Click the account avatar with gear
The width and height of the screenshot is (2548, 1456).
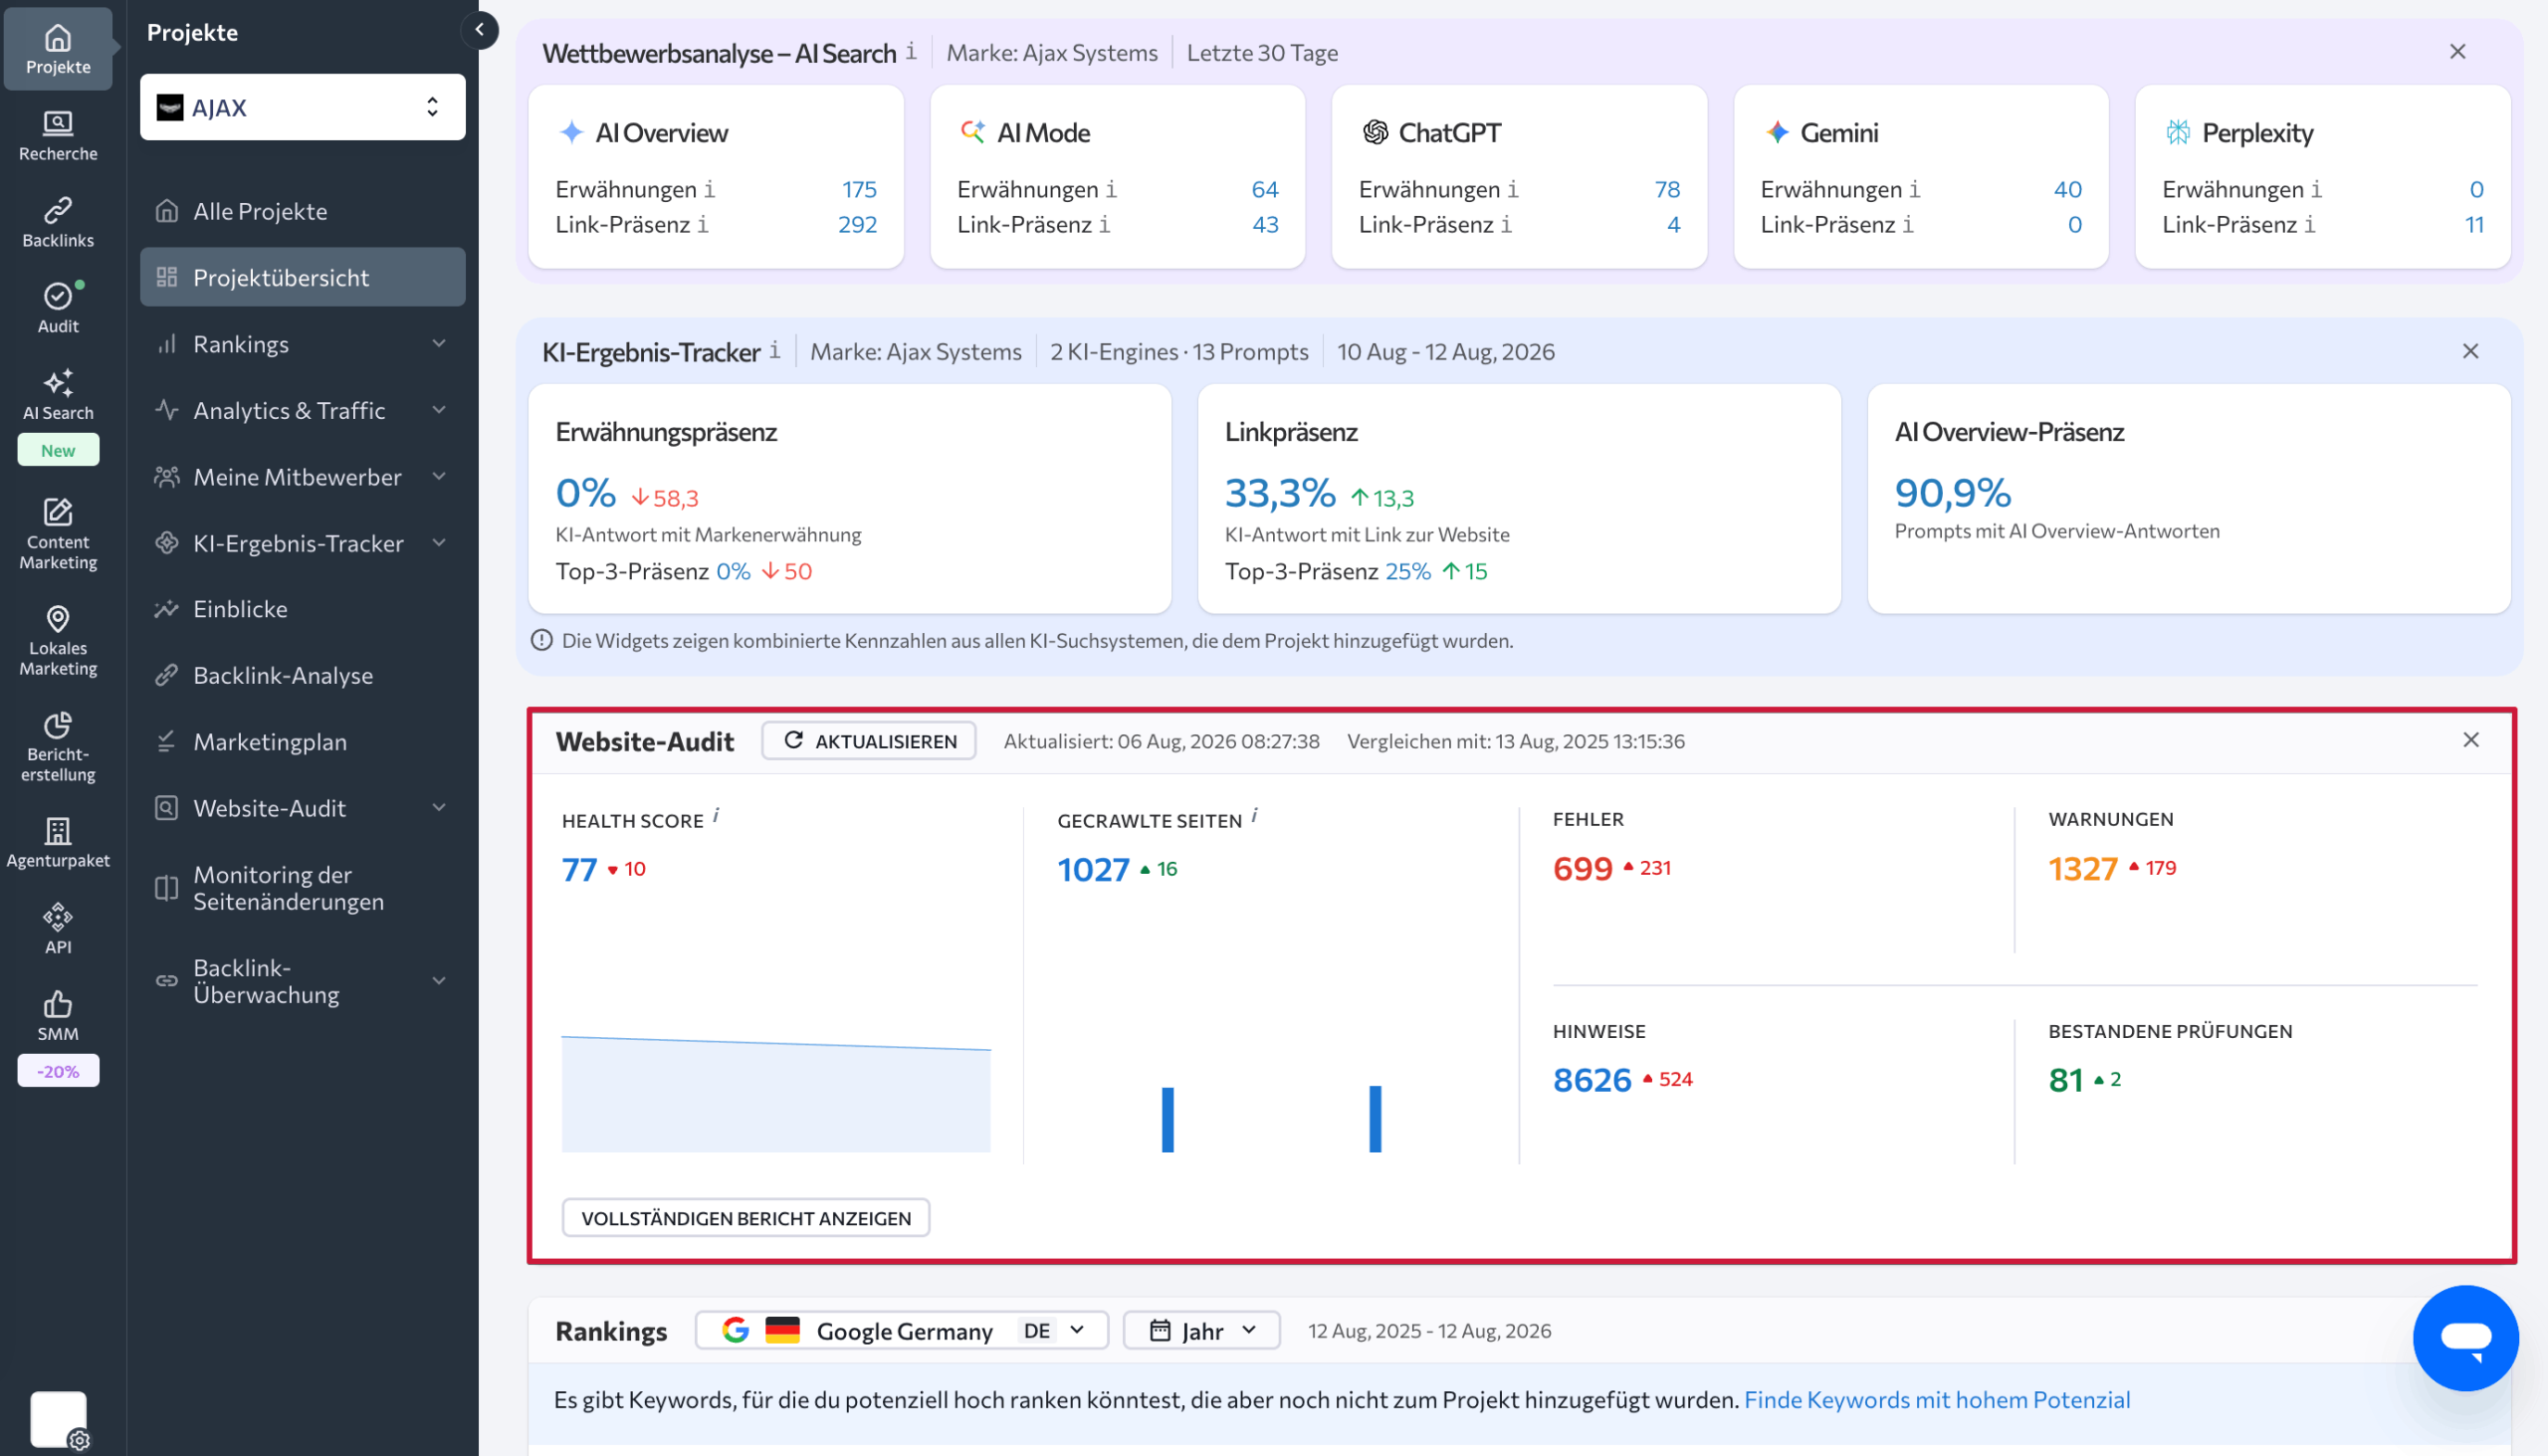[59, 1420]
